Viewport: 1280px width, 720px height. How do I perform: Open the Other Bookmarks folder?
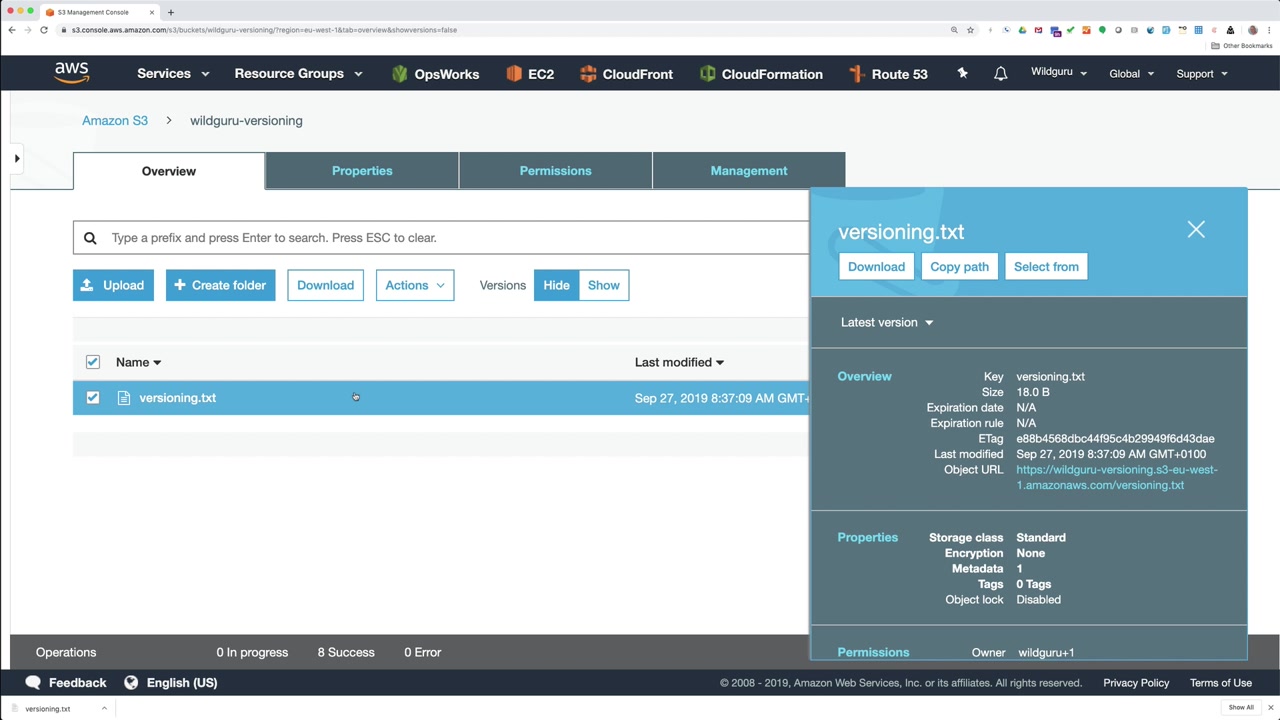pyautogui.click(x=1241, y=46)
